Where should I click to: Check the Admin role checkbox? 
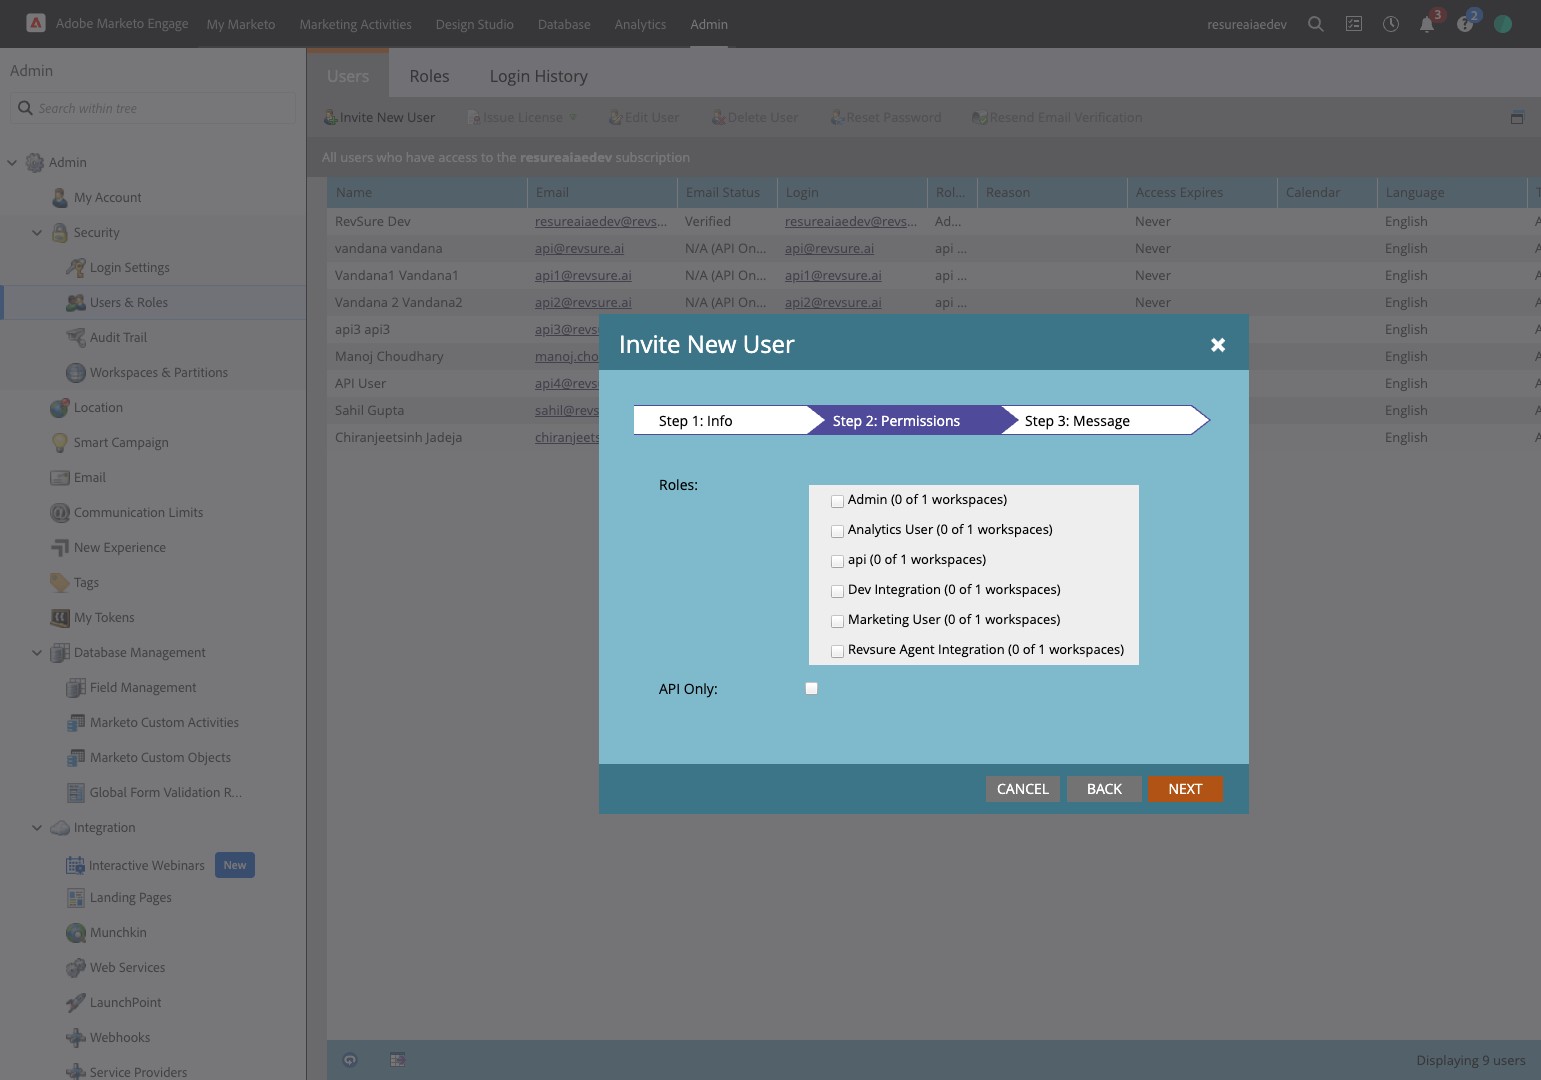pyautogui.click(x=838, y=501)
